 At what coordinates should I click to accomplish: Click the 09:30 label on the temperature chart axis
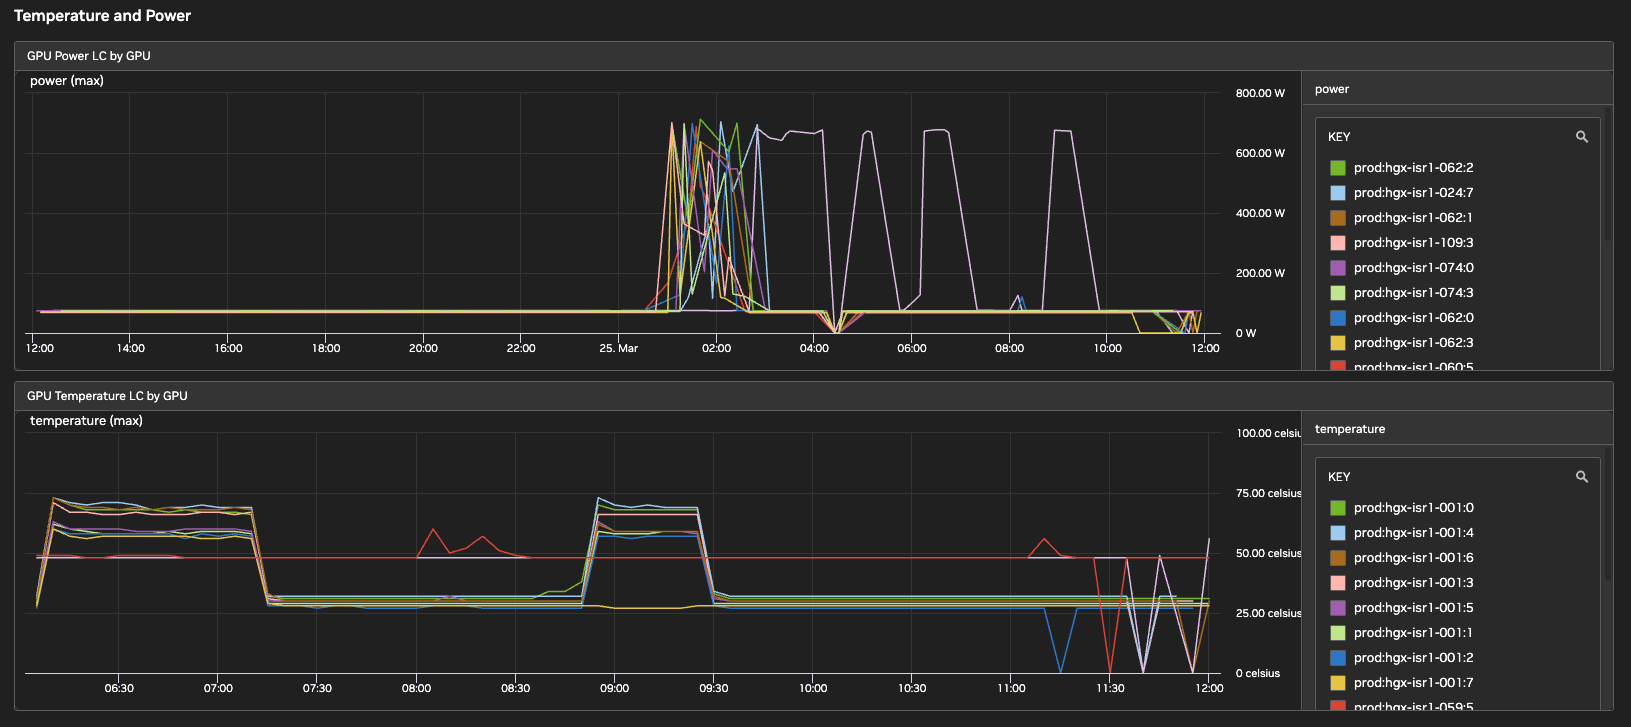click(714, 688)
